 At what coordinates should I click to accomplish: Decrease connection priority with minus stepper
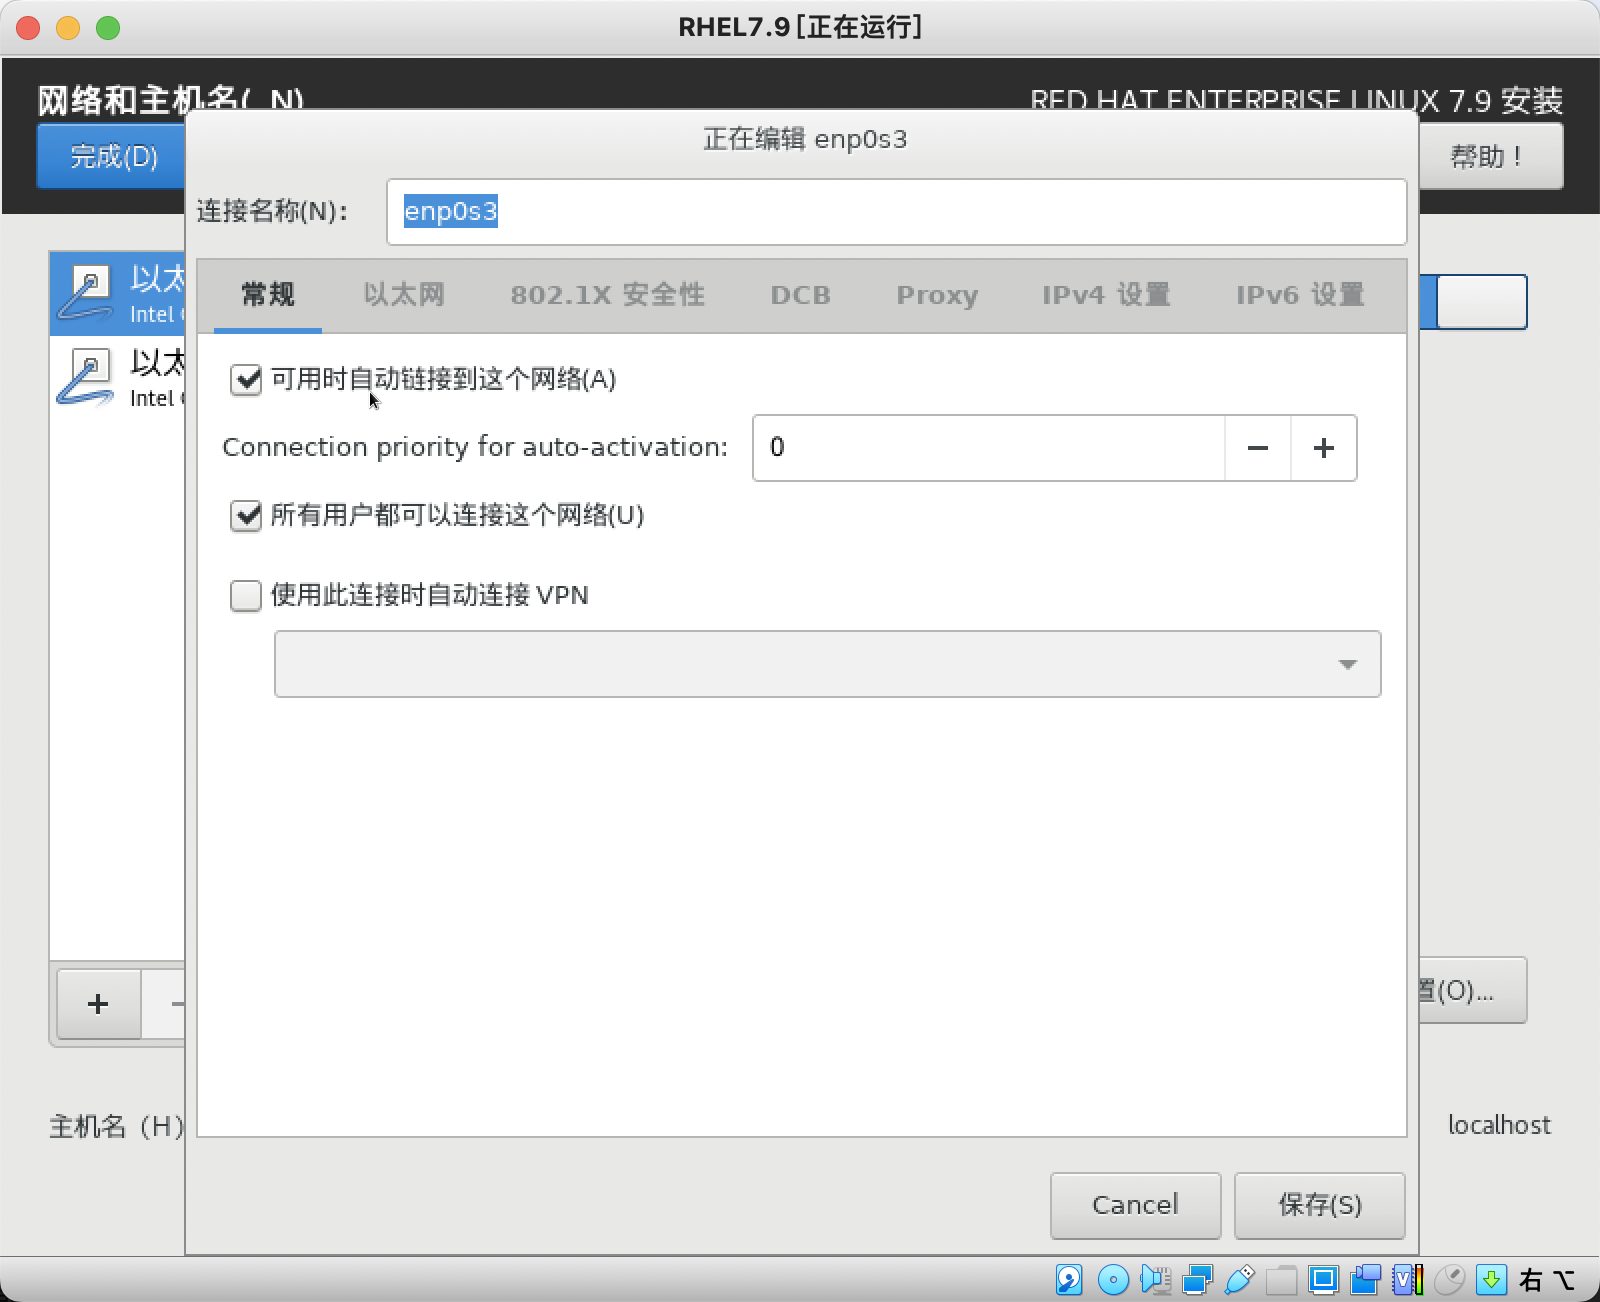(1258, 448)
